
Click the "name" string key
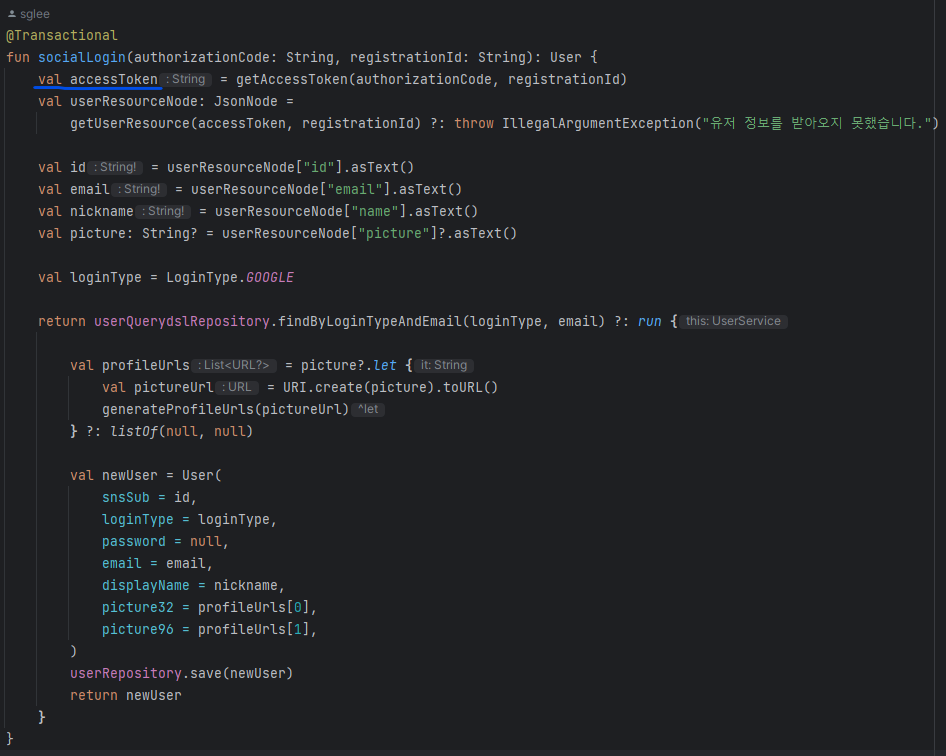[375, 212]
